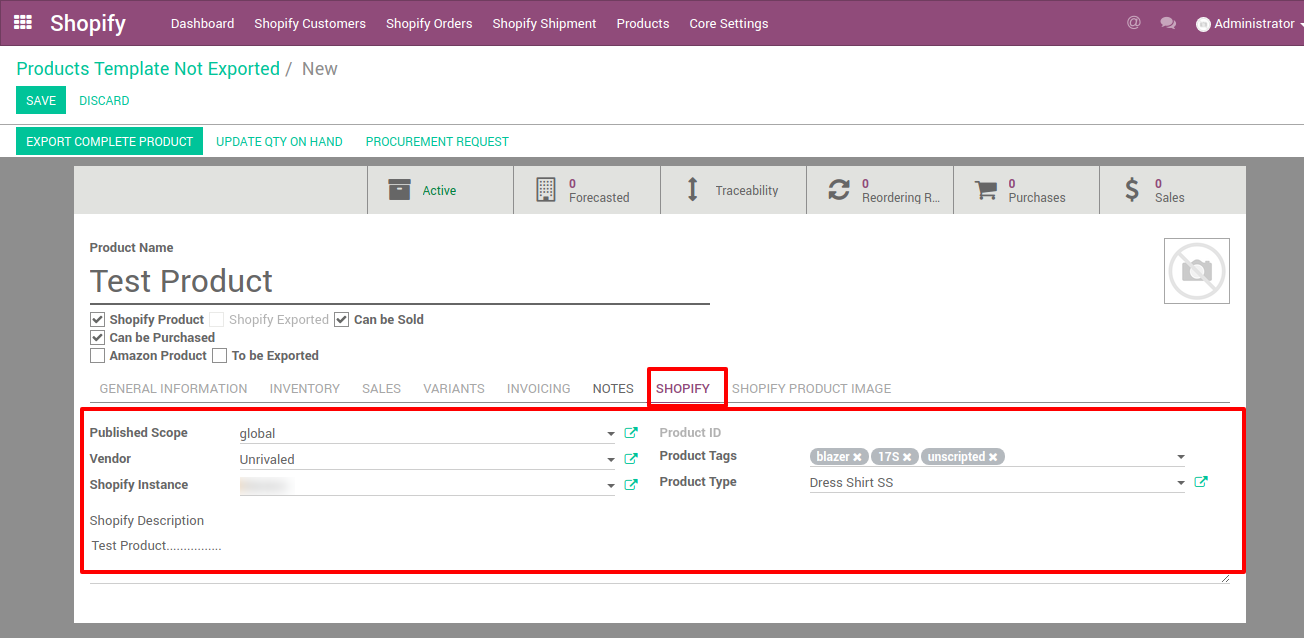
Task: Switch to the Variants tab
Action: click(454, 388)
